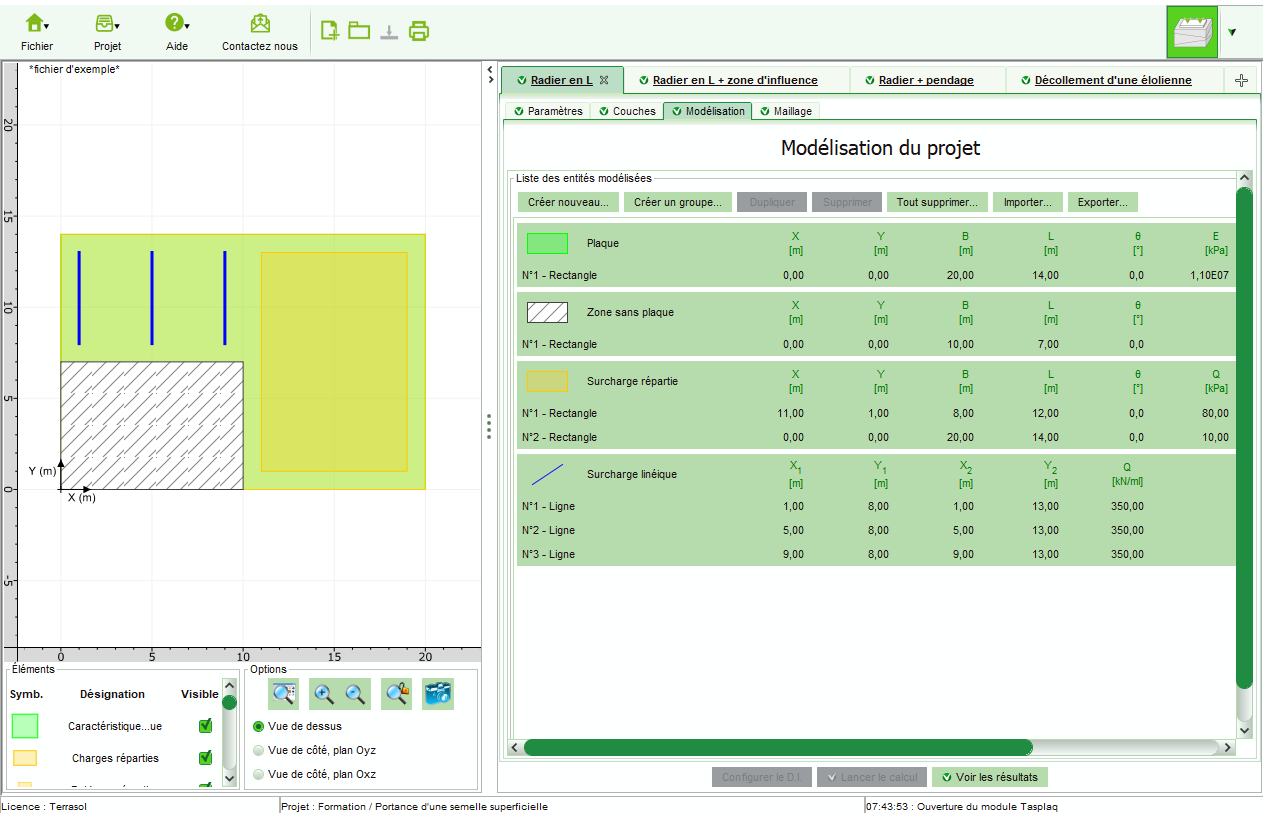Click the 1,10E07 modulus value cell
The image size is (1263, 813).
click(1210, 275)
